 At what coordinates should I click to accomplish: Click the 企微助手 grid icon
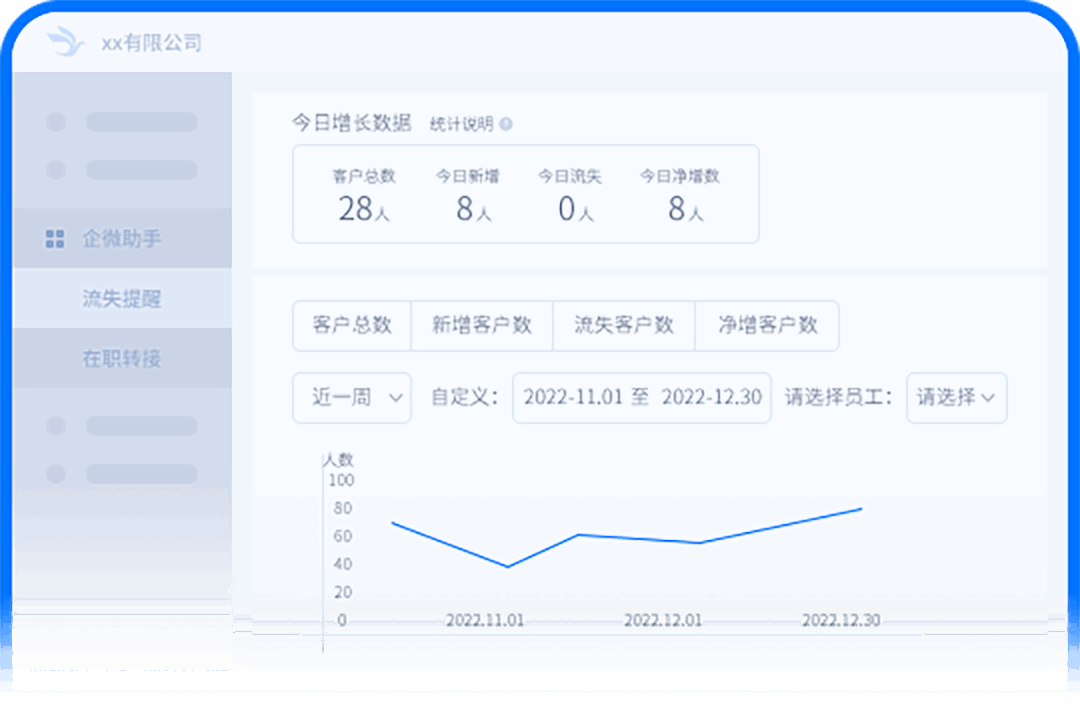coord(55,239)
